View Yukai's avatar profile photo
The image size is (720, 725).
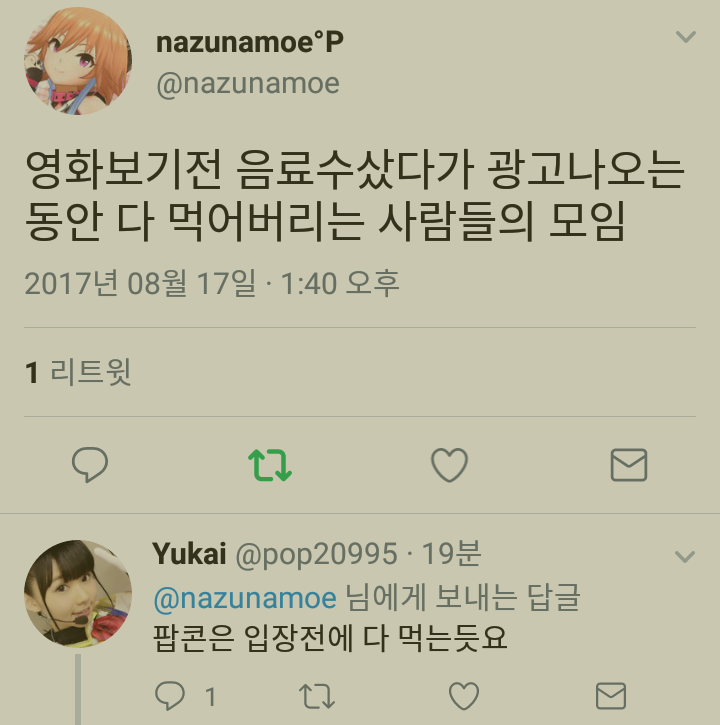(x=78, y=594)
